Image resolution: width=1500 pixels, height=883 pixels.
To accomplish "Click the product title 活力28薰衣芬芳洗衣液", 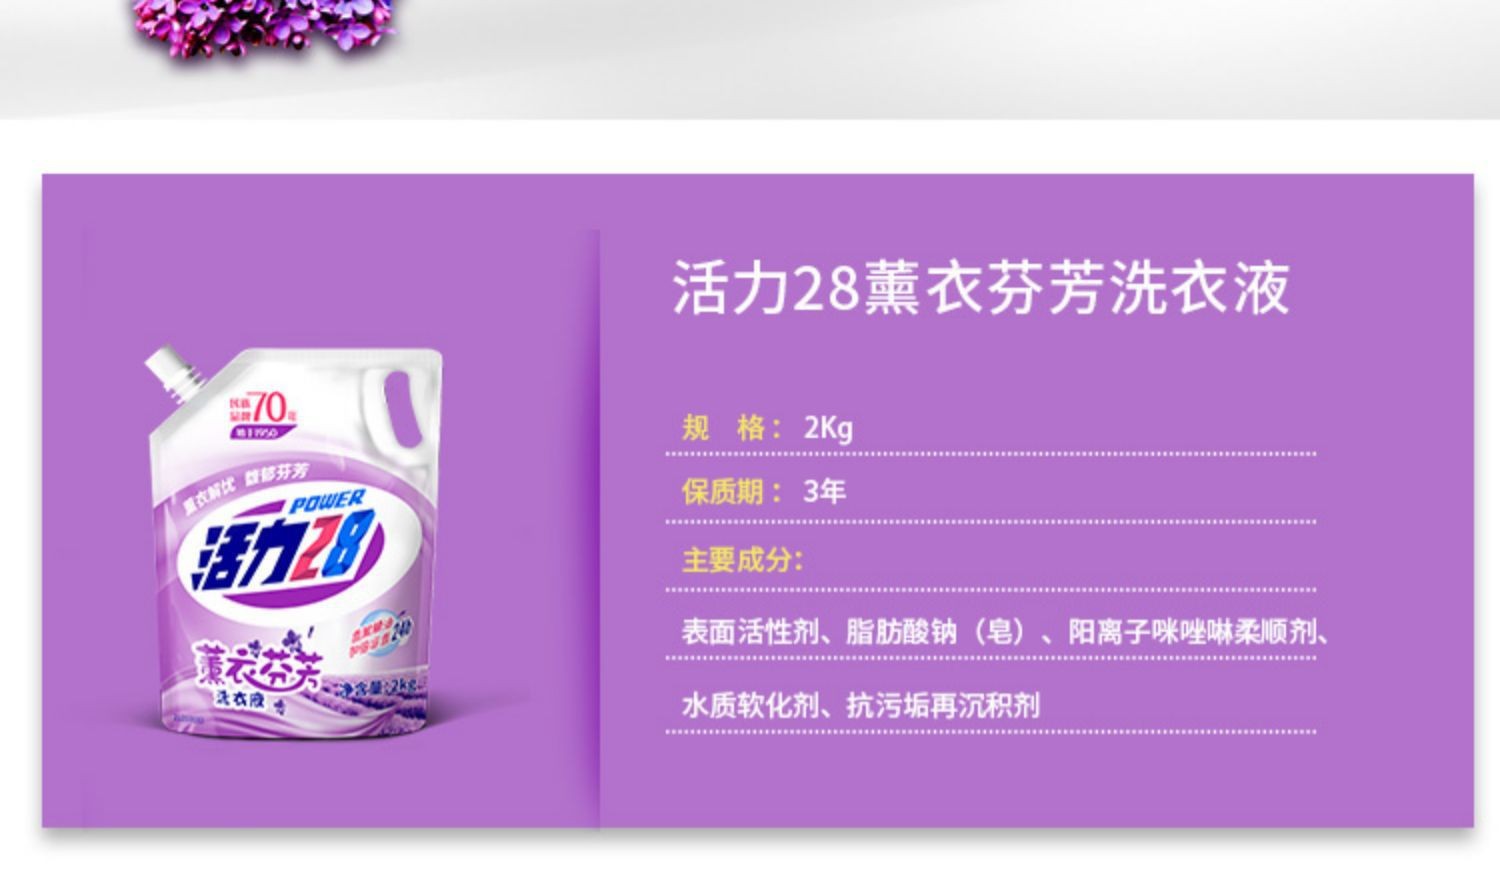I will tap(981, 288).
